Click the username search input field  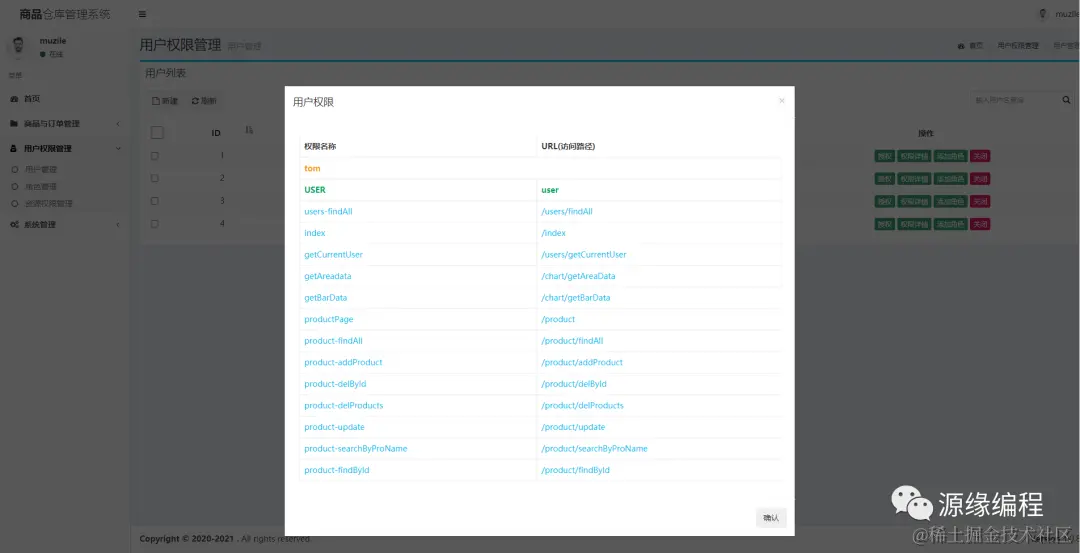(1013, 100)
